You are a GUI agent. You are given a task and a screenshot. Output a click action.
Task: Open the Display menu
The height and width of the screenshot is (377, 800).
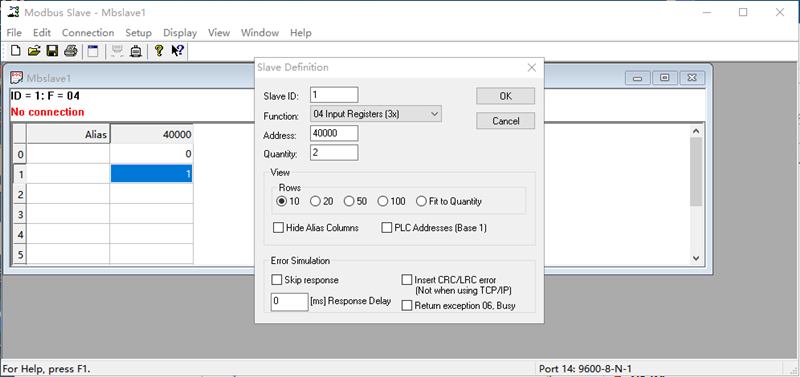[x=180, y=33]
